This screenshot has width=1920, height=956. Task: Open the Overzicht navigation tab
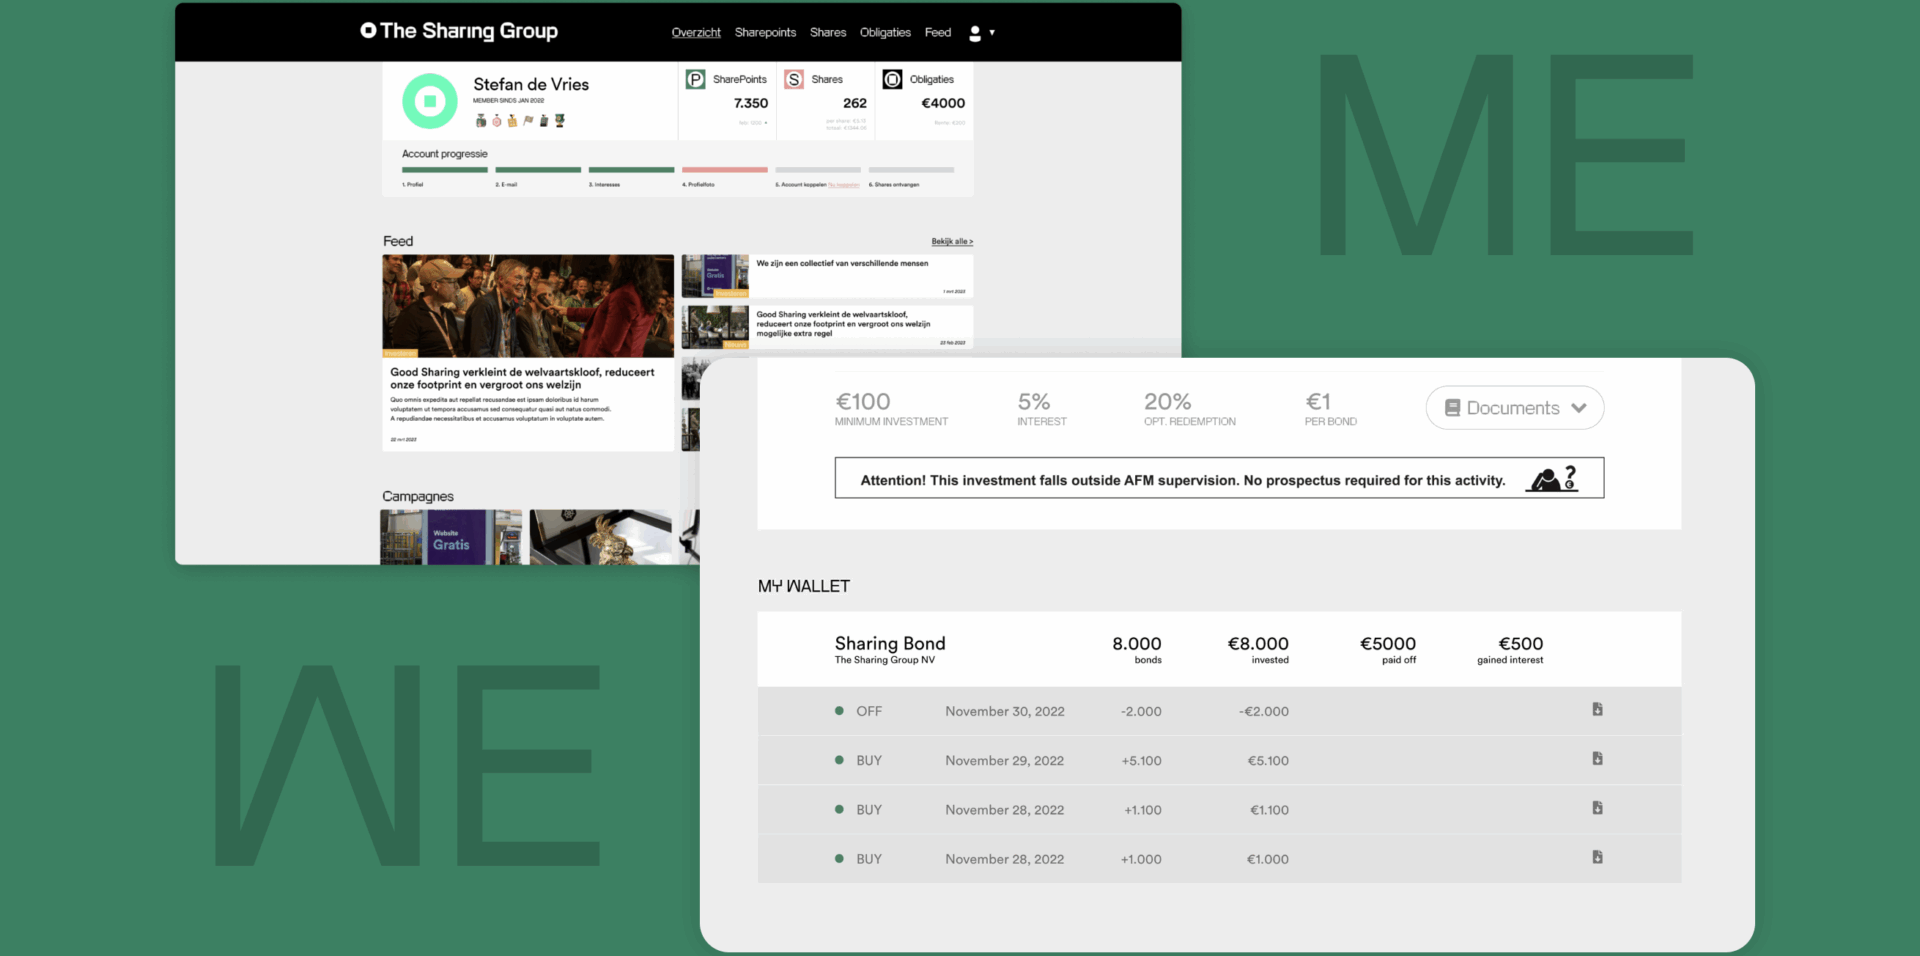pos(696,33)
